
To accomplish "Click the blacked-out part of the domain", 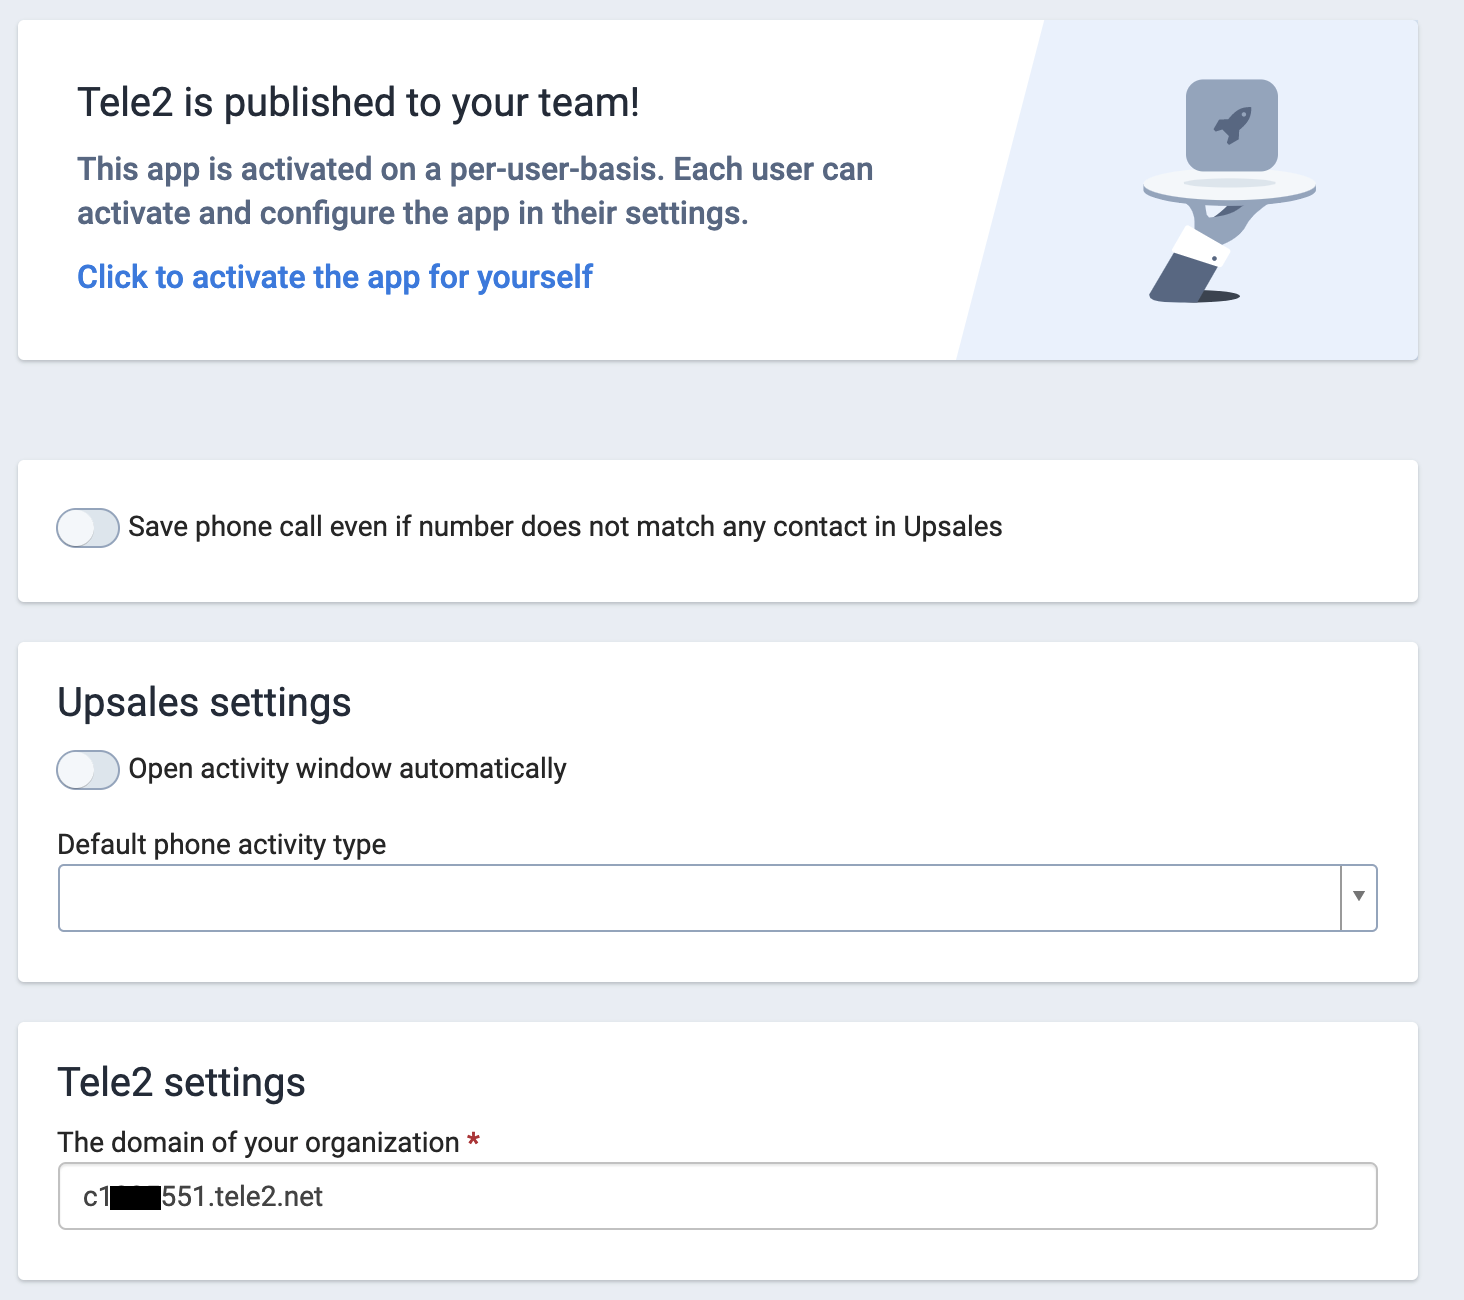I will tap(135, 1196).
